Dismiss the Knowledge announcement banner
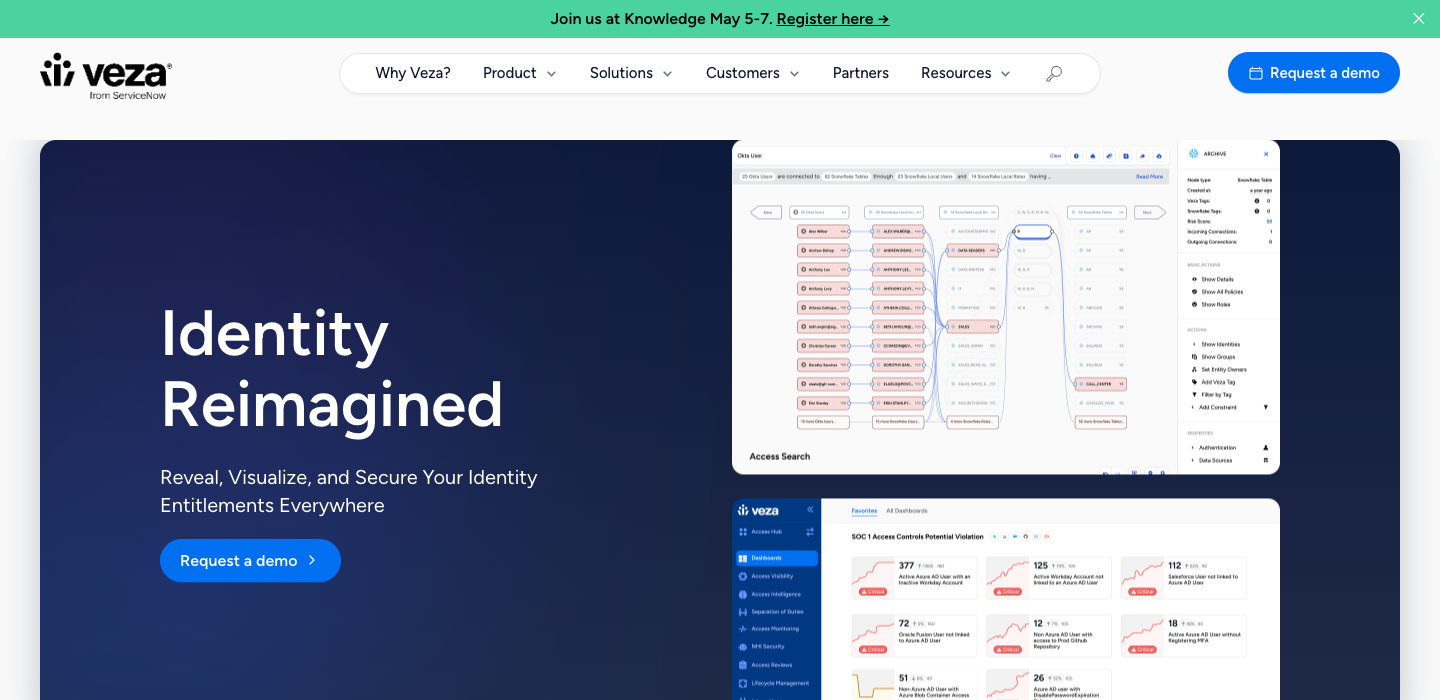The height and width of the screenshot is (700, 1440). point(1418,19)
